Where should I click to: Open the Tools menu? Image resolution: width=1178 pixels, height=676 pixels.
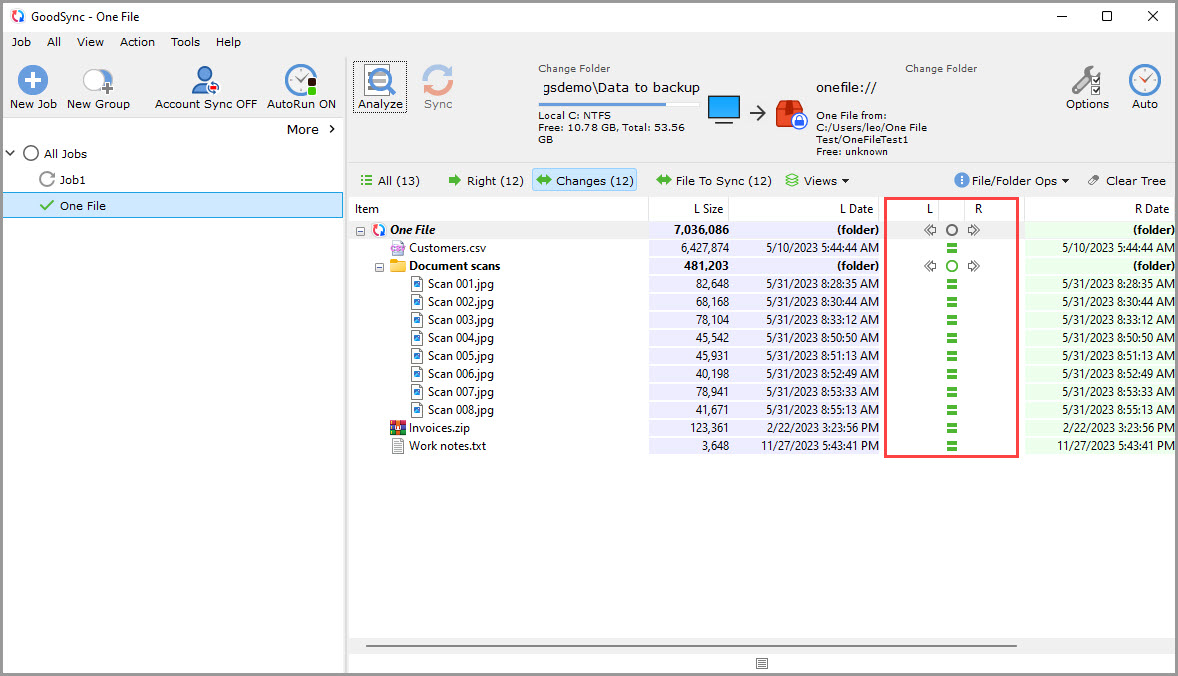[185, 42]
